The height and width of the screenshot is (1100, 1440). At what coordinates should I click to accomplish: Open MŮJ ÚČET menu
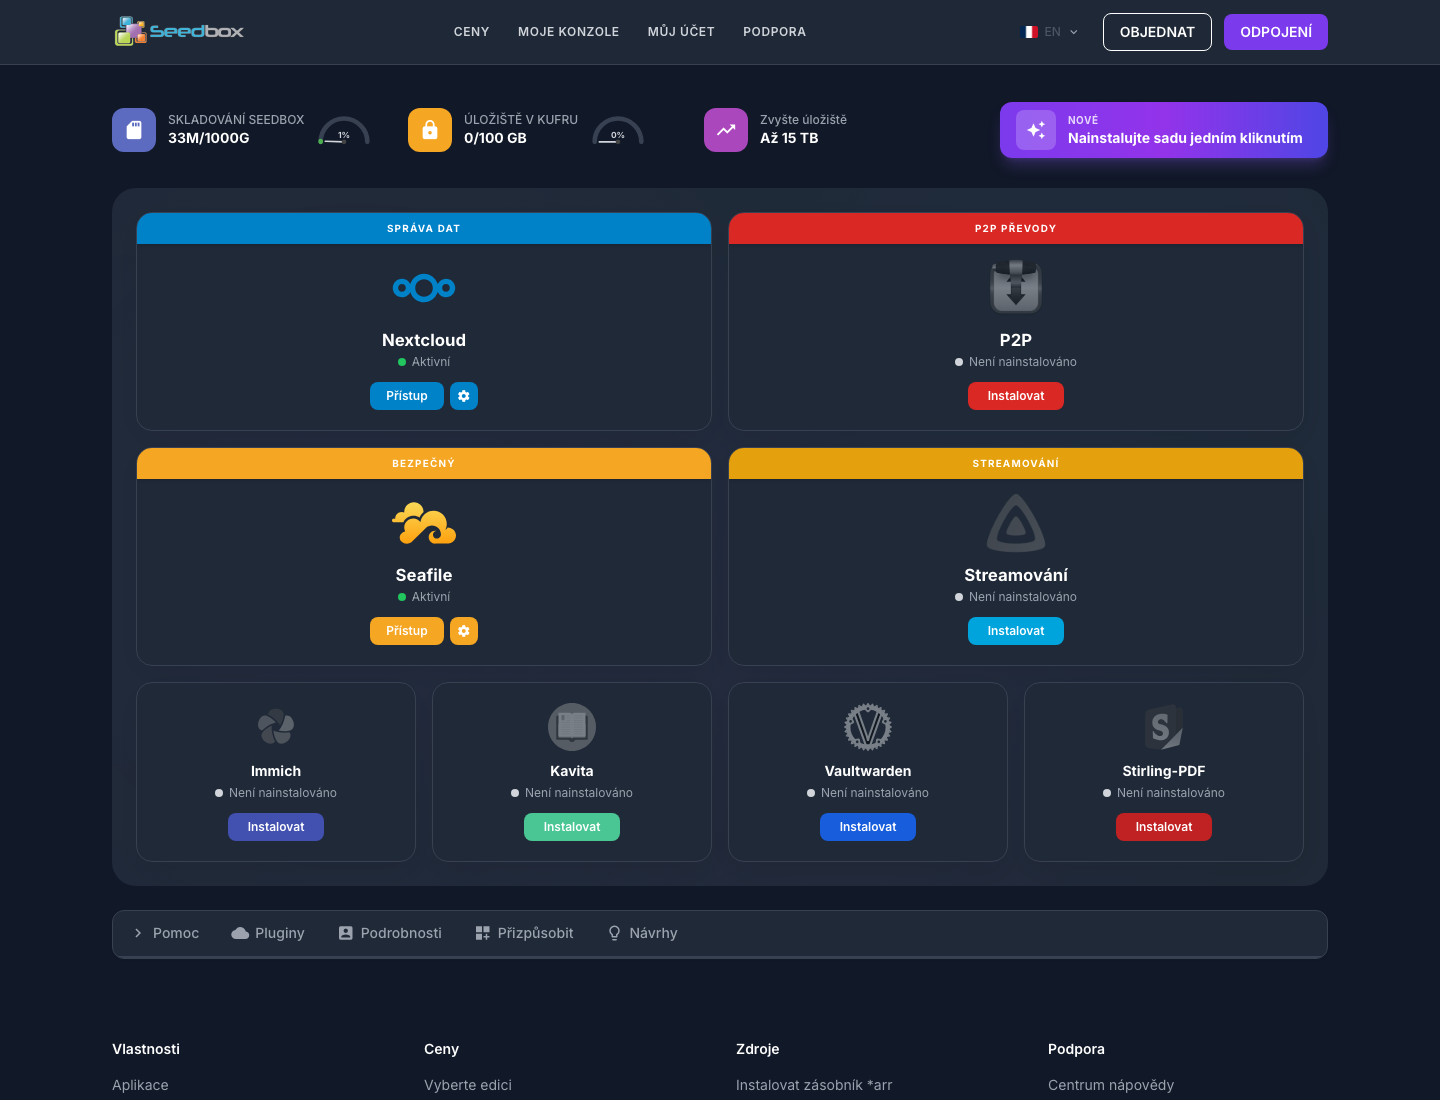681,32
